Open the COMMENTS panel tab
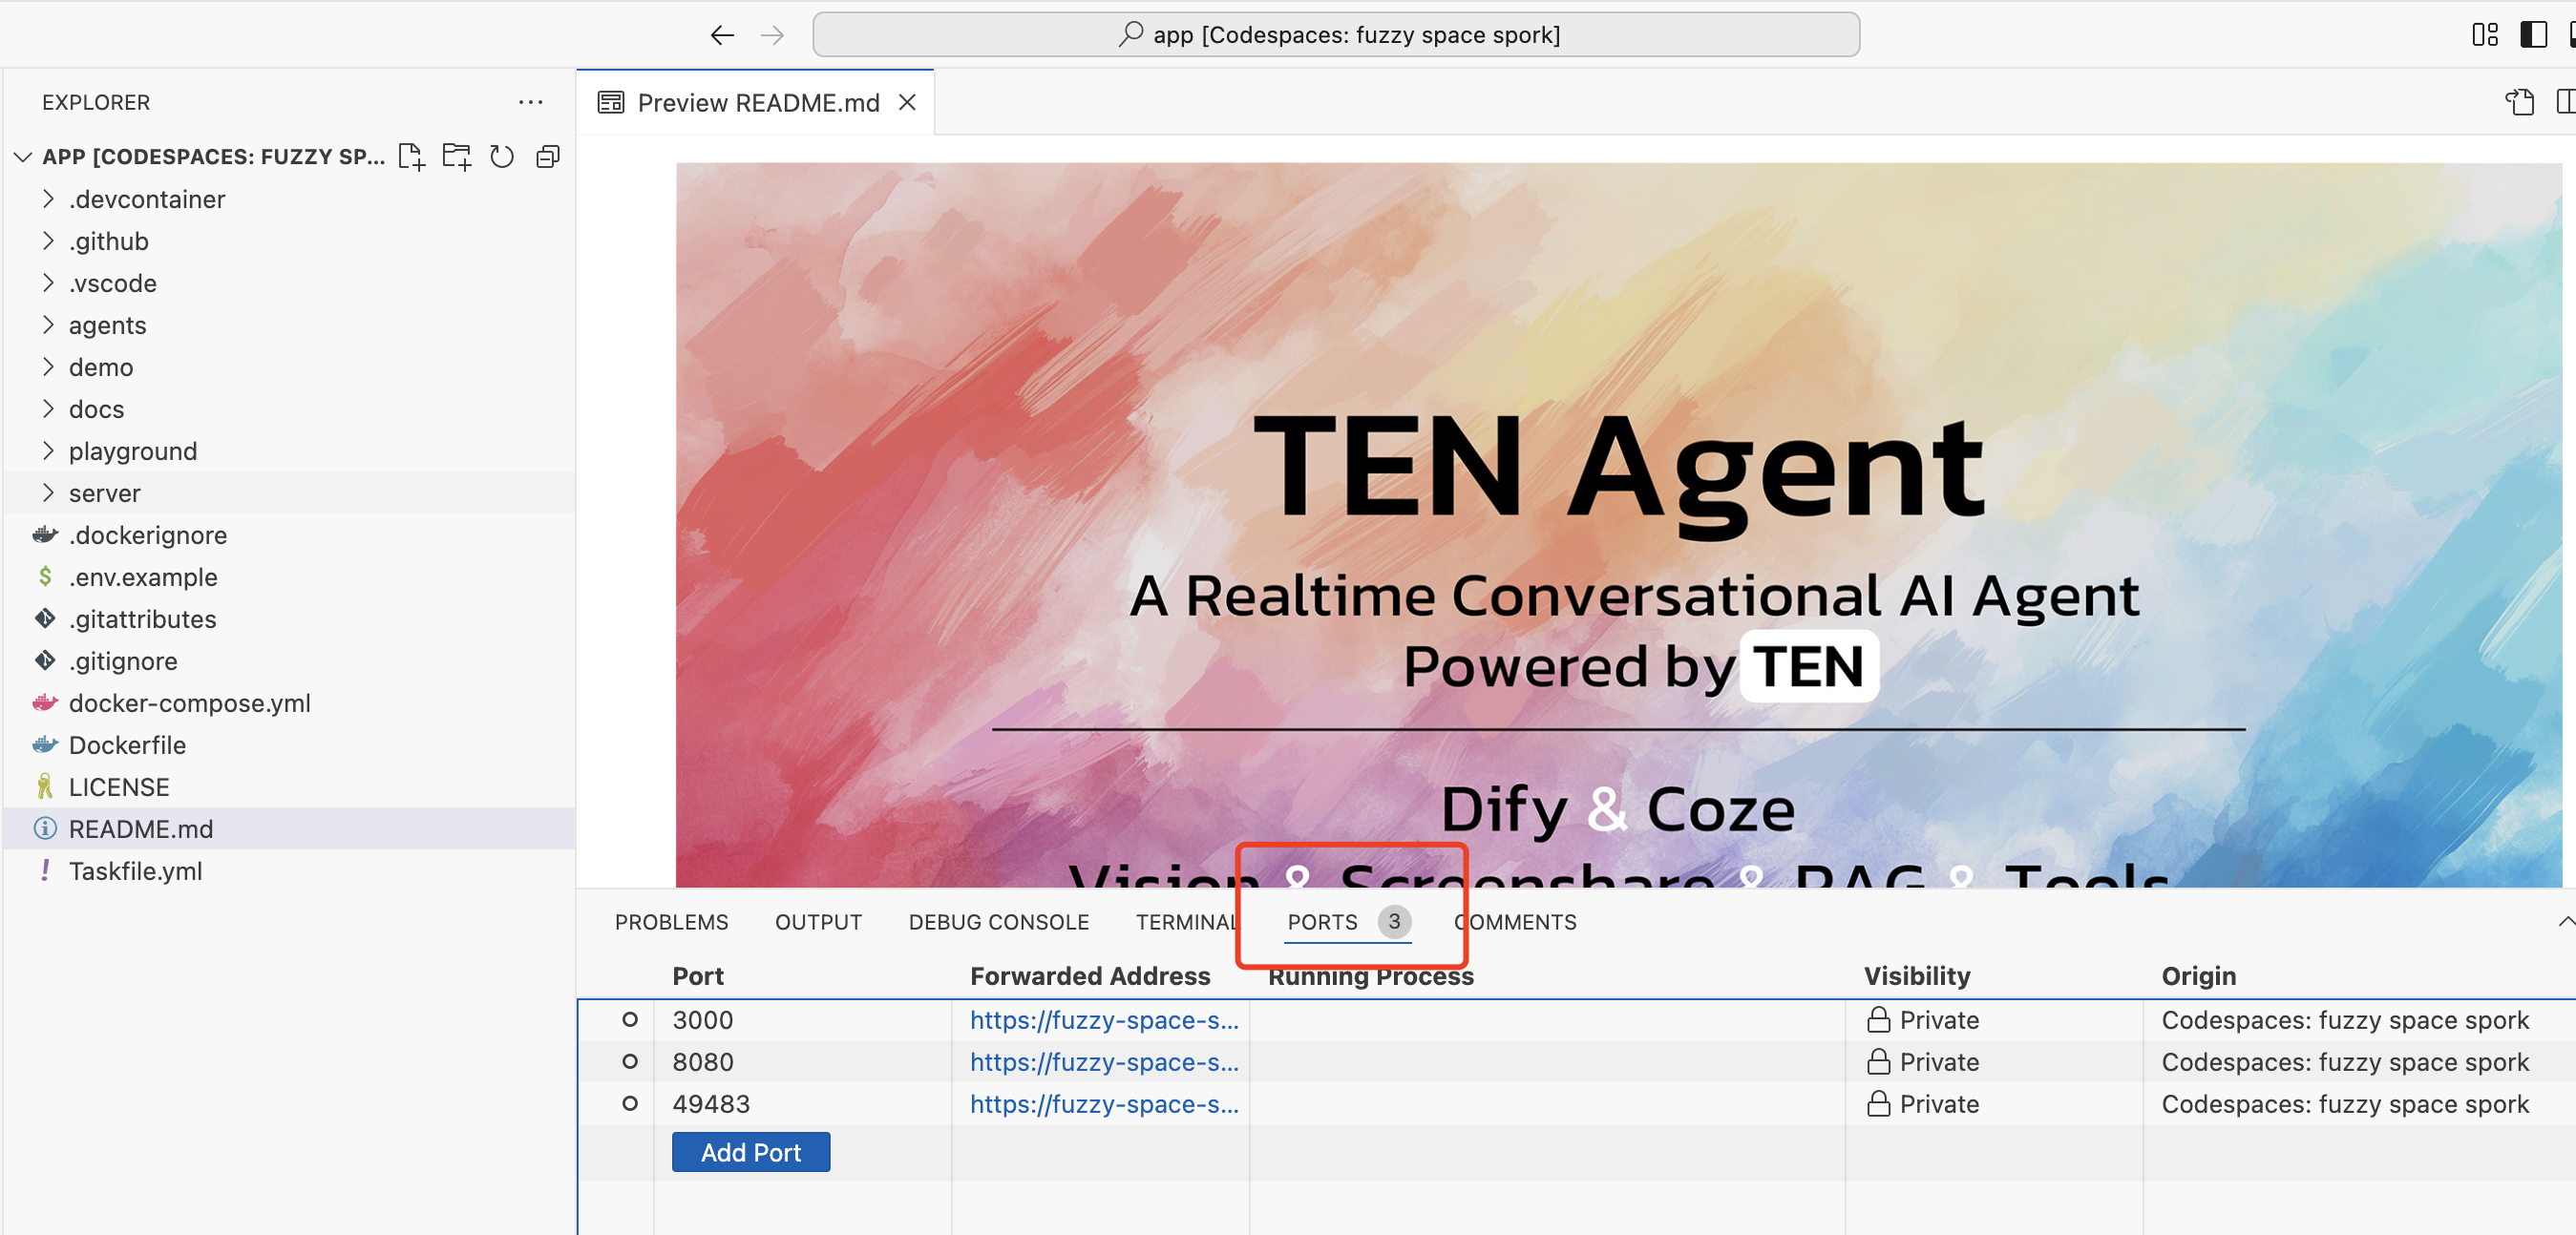Screen dimensions: 2576x1235 tap(1515, 922)
